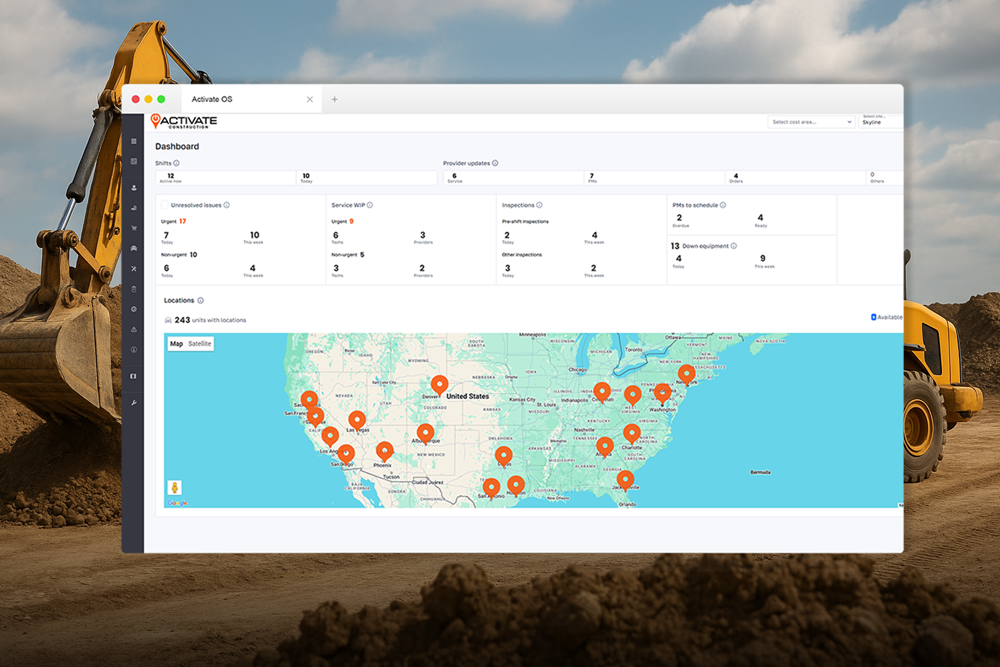Select the Washington map pin
The width and height of the screenshot is (1000, 667).
click(663, 393)
